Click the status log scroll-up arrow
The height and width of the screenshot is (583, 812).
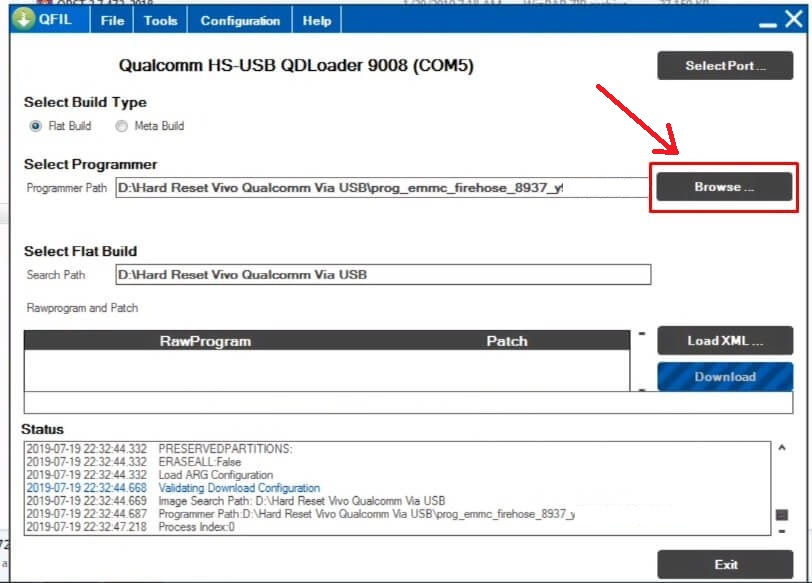pos(782,447)
